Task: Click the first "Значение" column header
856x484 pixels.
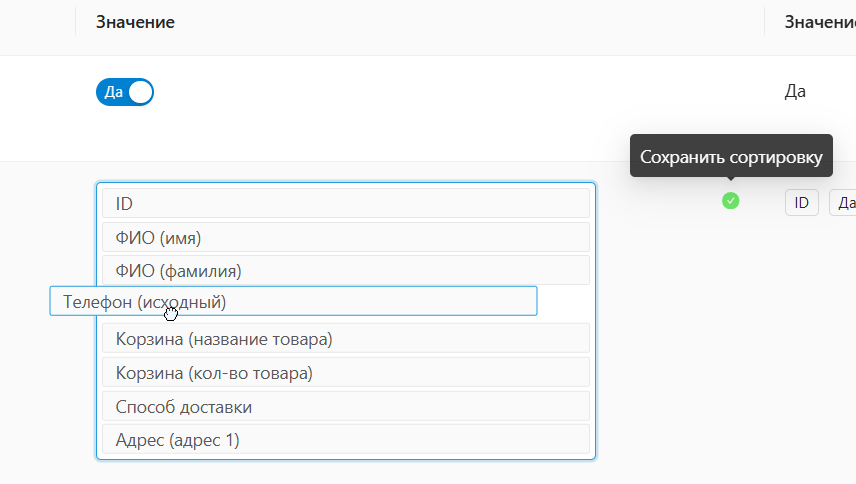Action: pyautogui.click(x=136, y=22)
